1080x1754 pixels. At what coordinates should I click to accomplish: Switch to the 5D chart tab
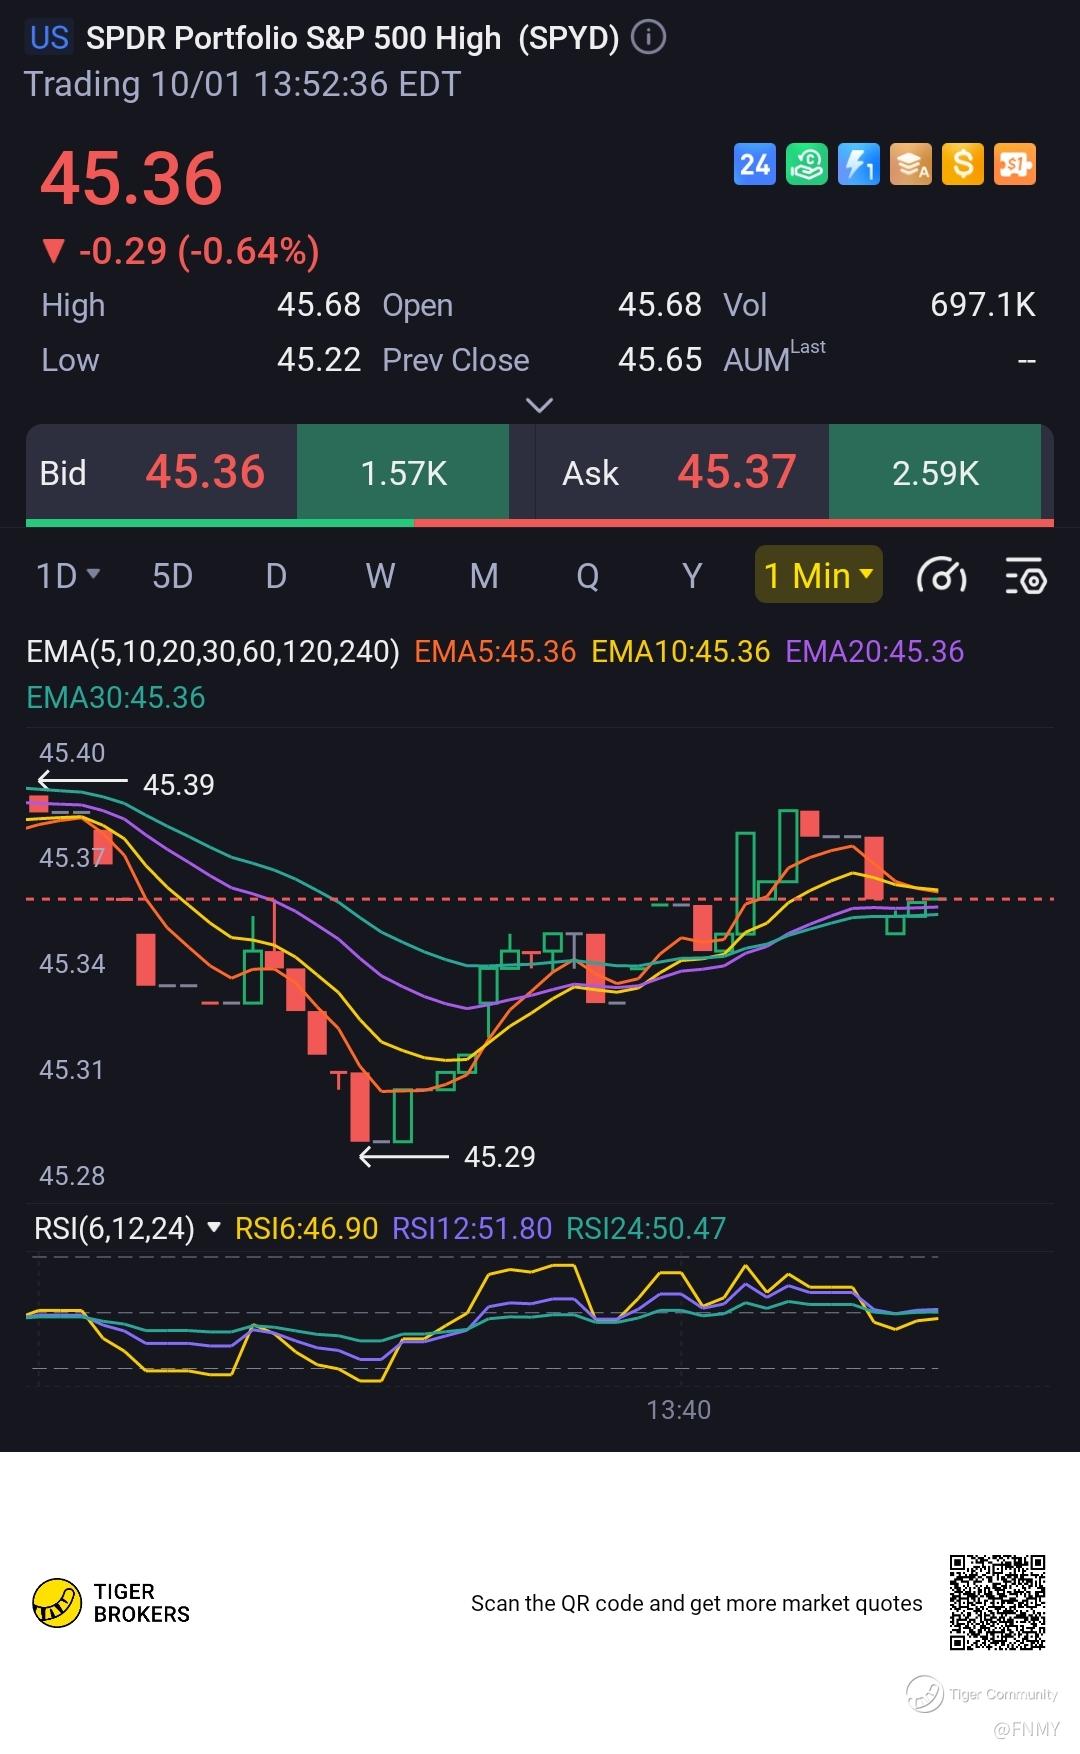(x=172, y=576)
